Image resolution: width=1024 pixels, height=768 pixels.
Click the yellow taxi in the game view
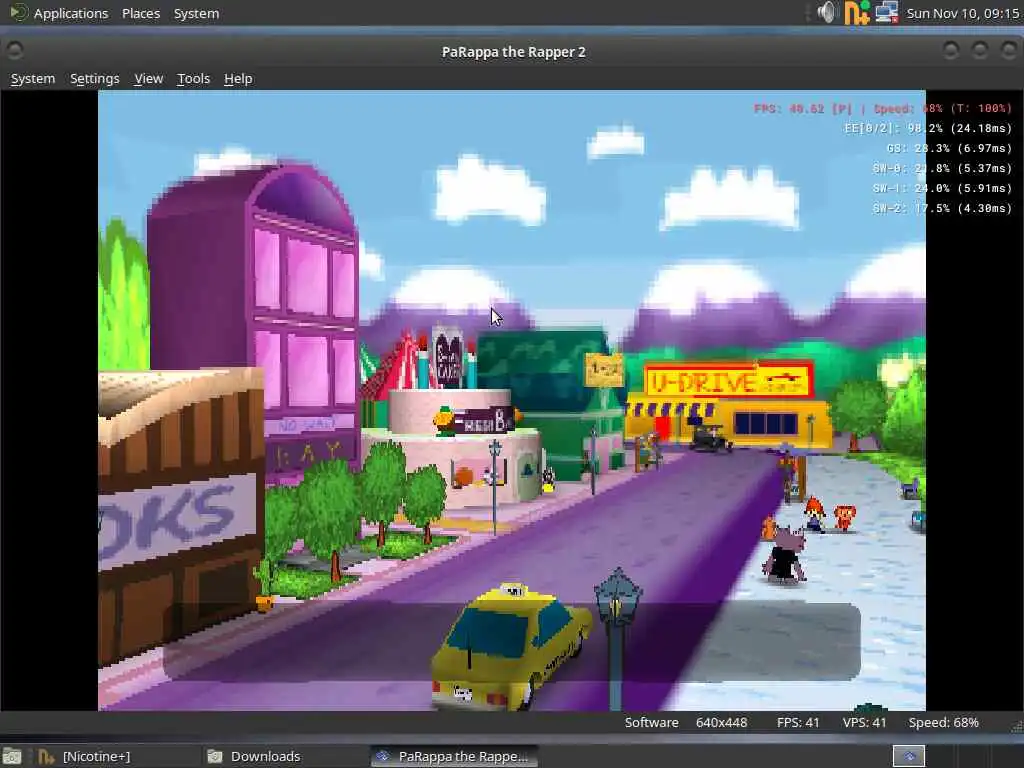[511, 647]
